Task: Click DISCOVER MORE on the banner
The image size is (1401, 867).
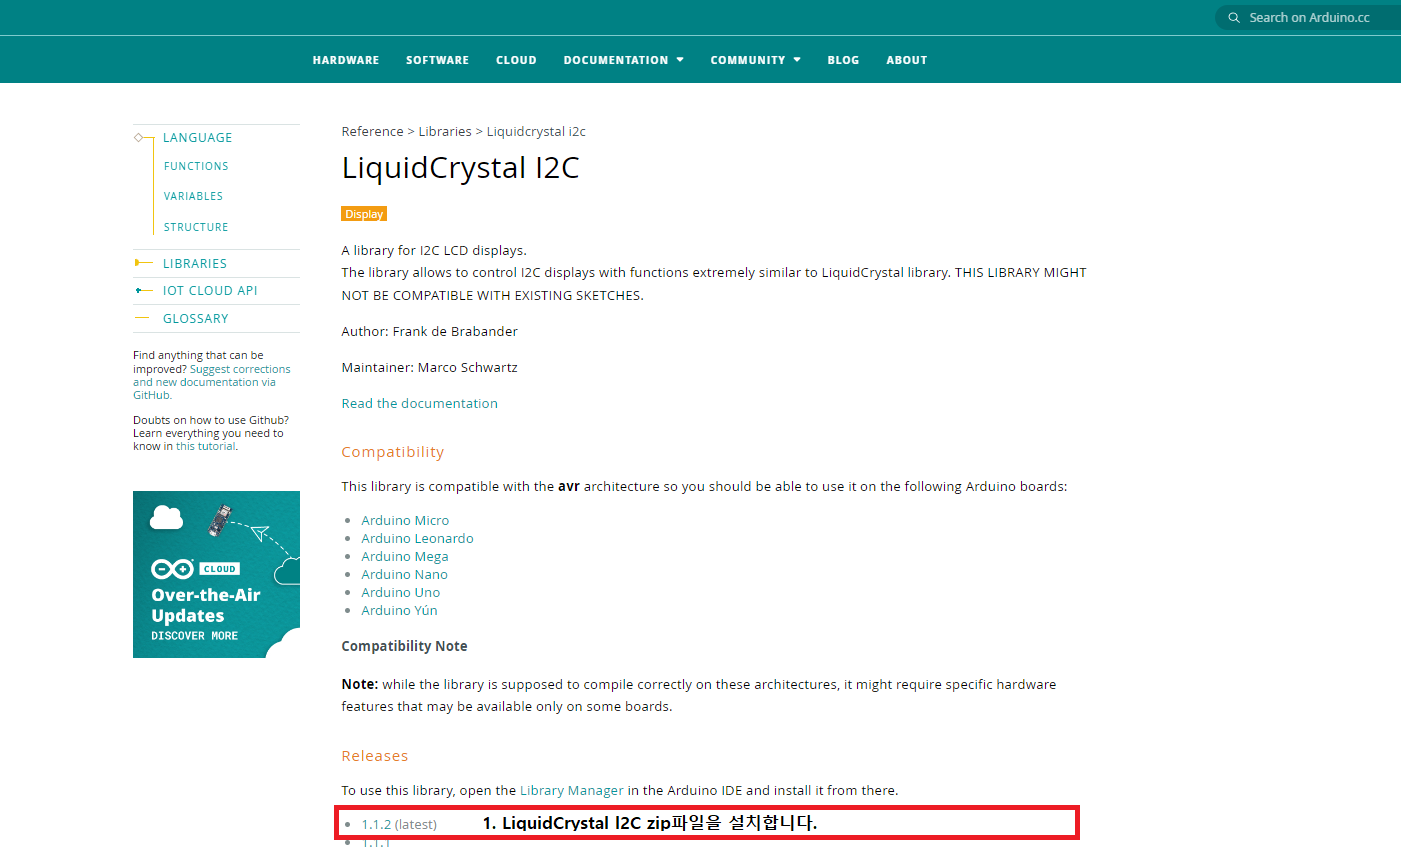Action: coord(194,636)
